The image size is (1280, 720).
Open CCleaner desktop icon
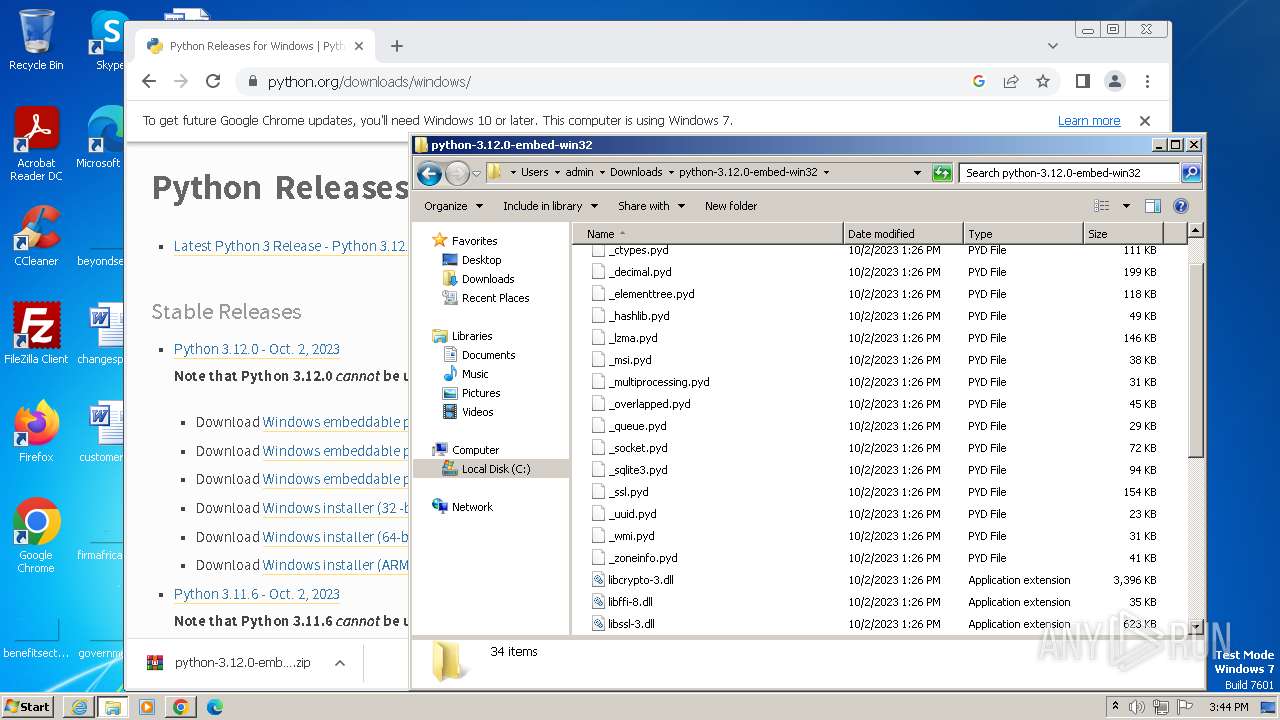click(x=36, y=236)
